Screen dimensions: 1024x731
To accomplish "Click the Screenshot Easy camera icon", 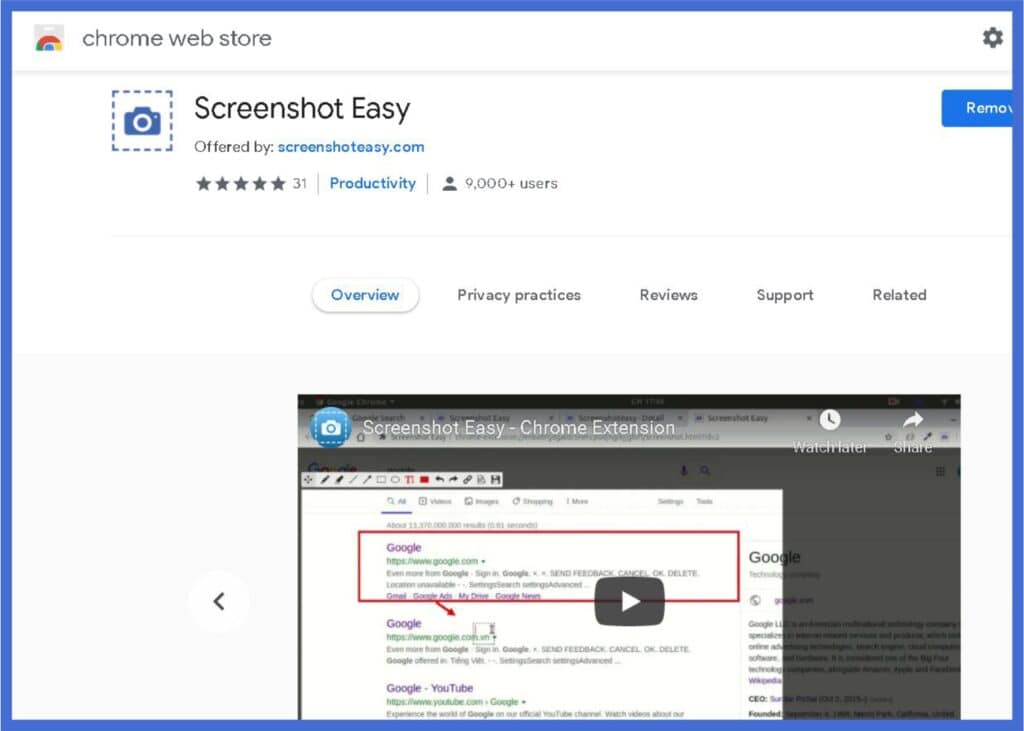I will [x=142, y=121].
